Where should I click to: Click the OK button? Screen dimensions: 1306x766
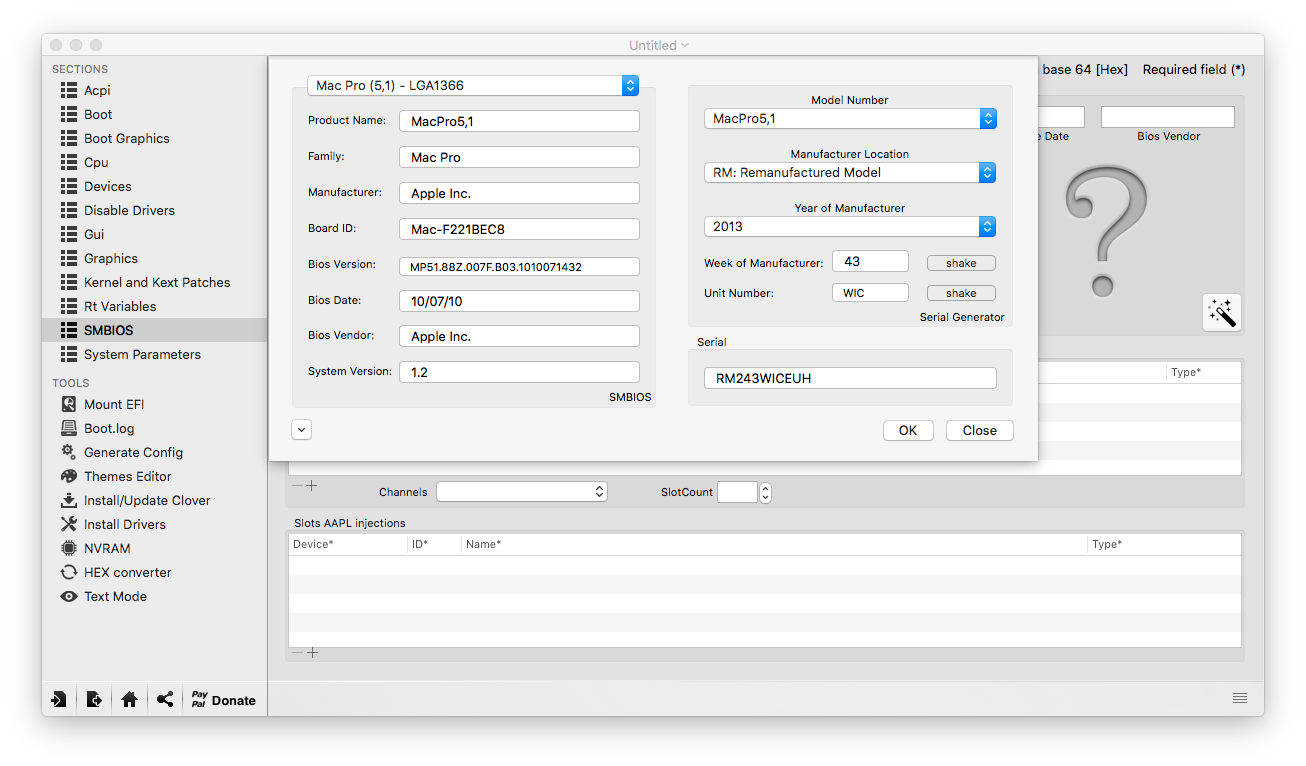point(907,430)
